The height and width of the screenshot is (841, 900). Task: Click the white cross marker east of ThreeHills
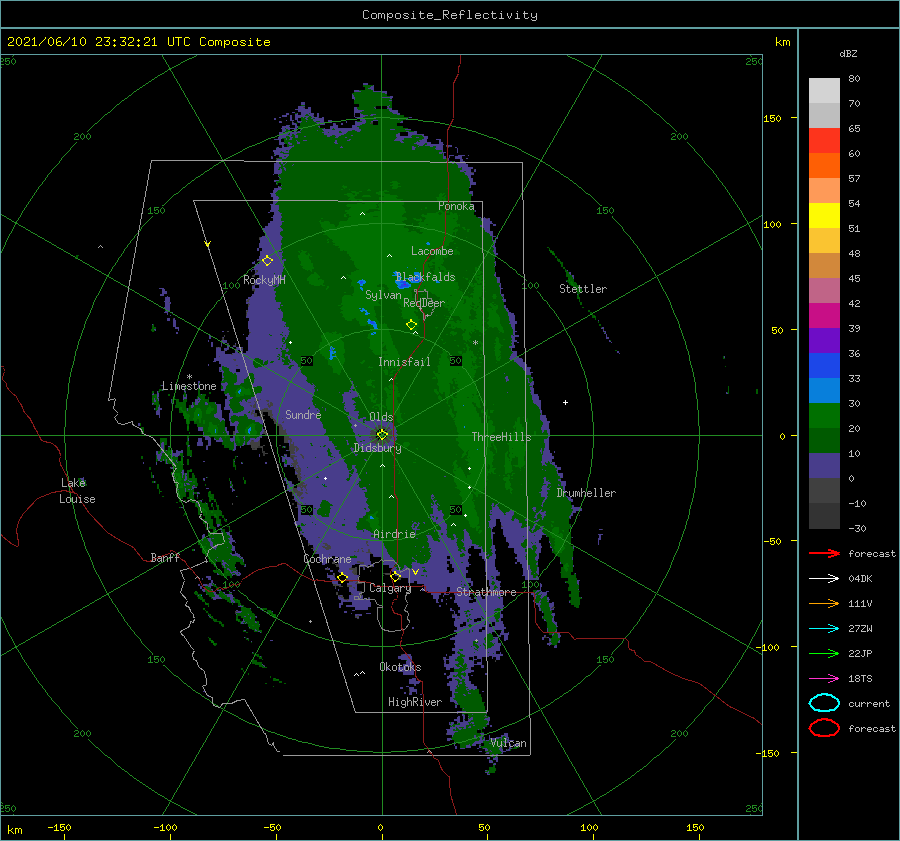(x=565, y=402)
